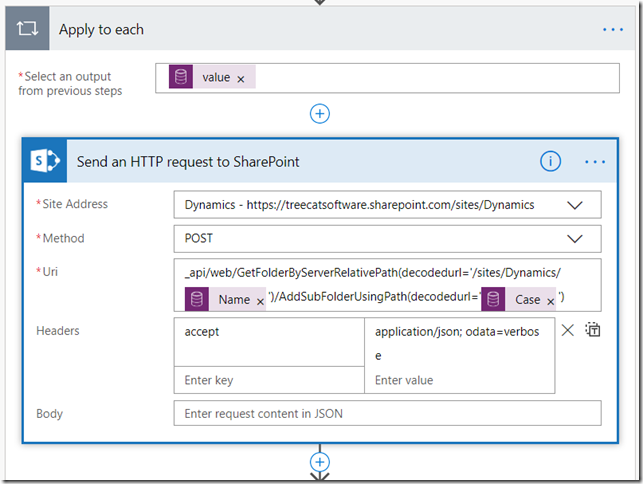Remove the value token from output field
This screenshot has height=484, width=643.
[241, 79]
